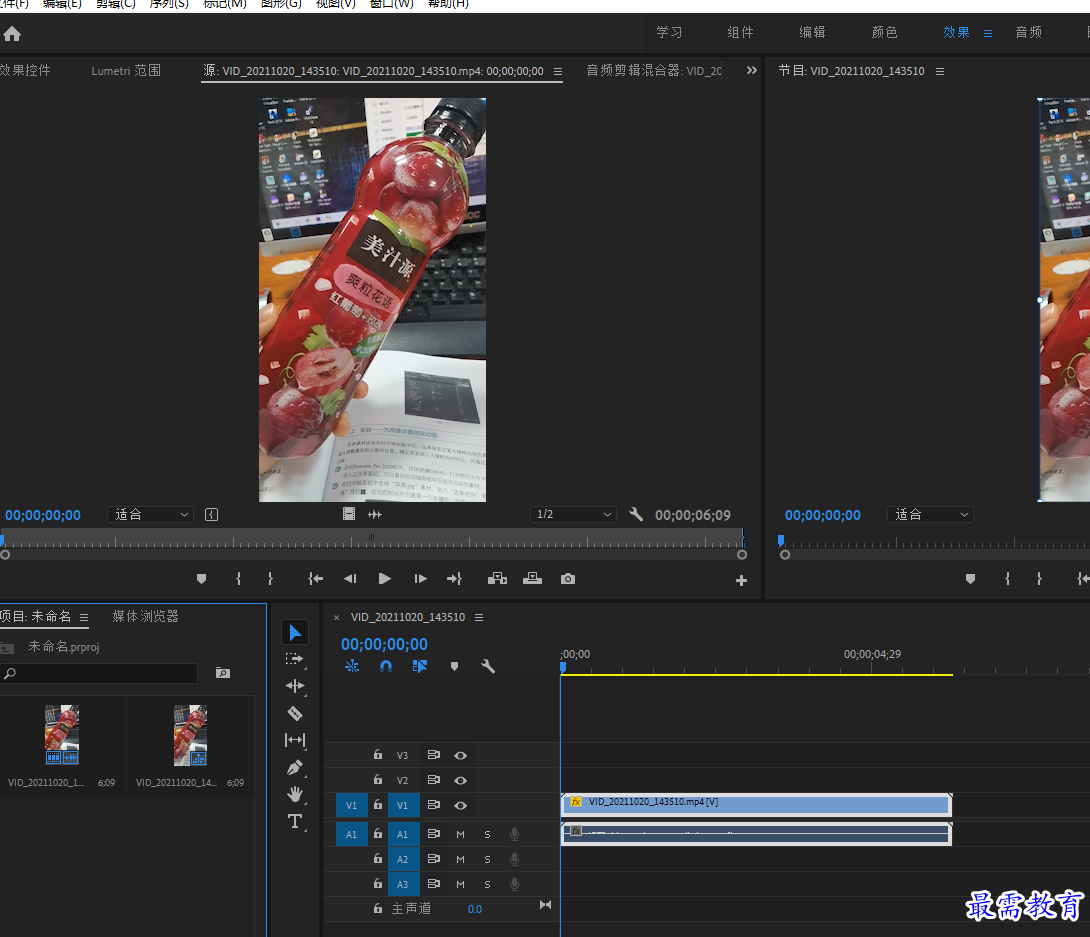Viewport: 1090px width, 937px height.
Task: Play the source monitor clip
Action: tap(384, 578)
